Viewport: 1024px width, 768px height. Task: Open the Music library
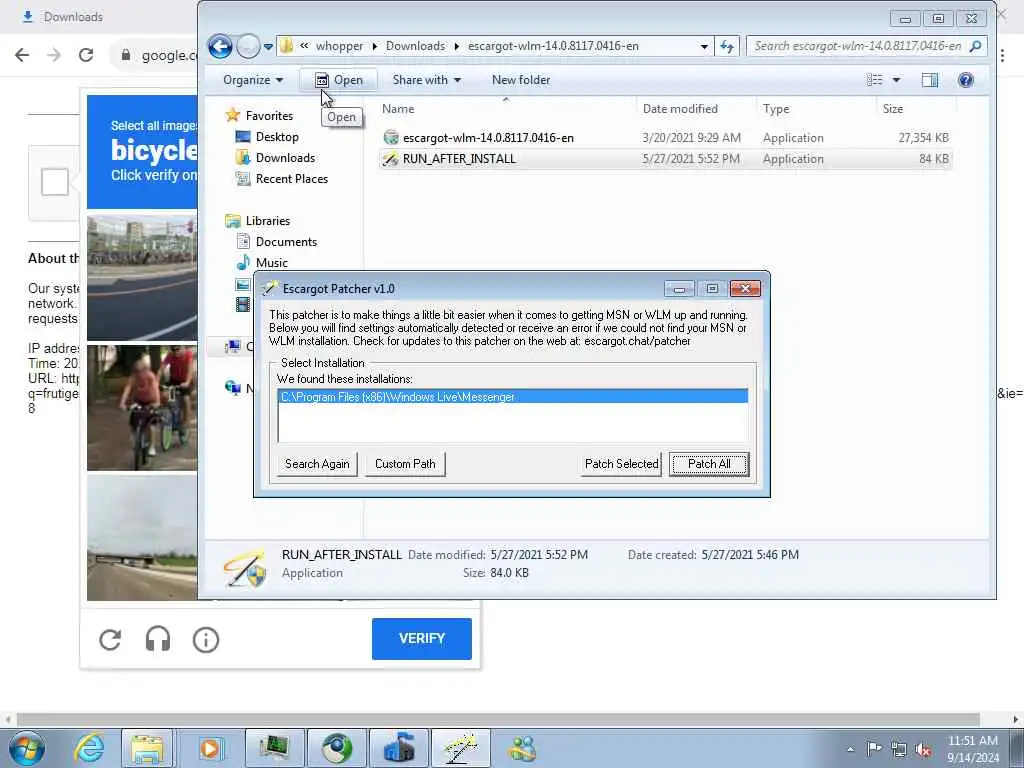pyautogui.click(x=271, y=263)
